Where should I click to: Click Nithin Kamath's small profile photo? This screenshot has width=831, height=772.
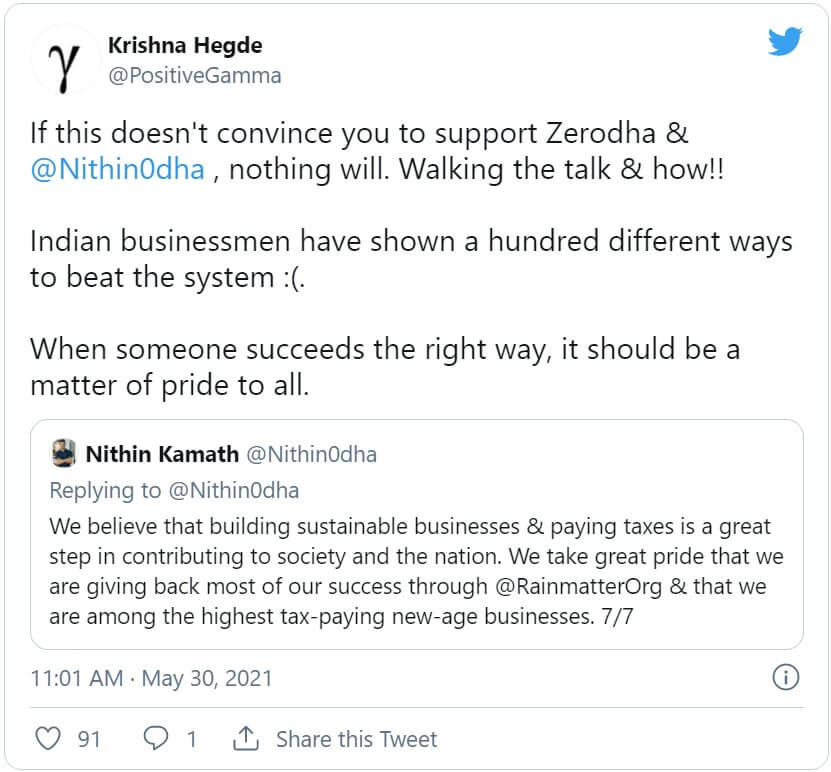[x=63, y=454]
